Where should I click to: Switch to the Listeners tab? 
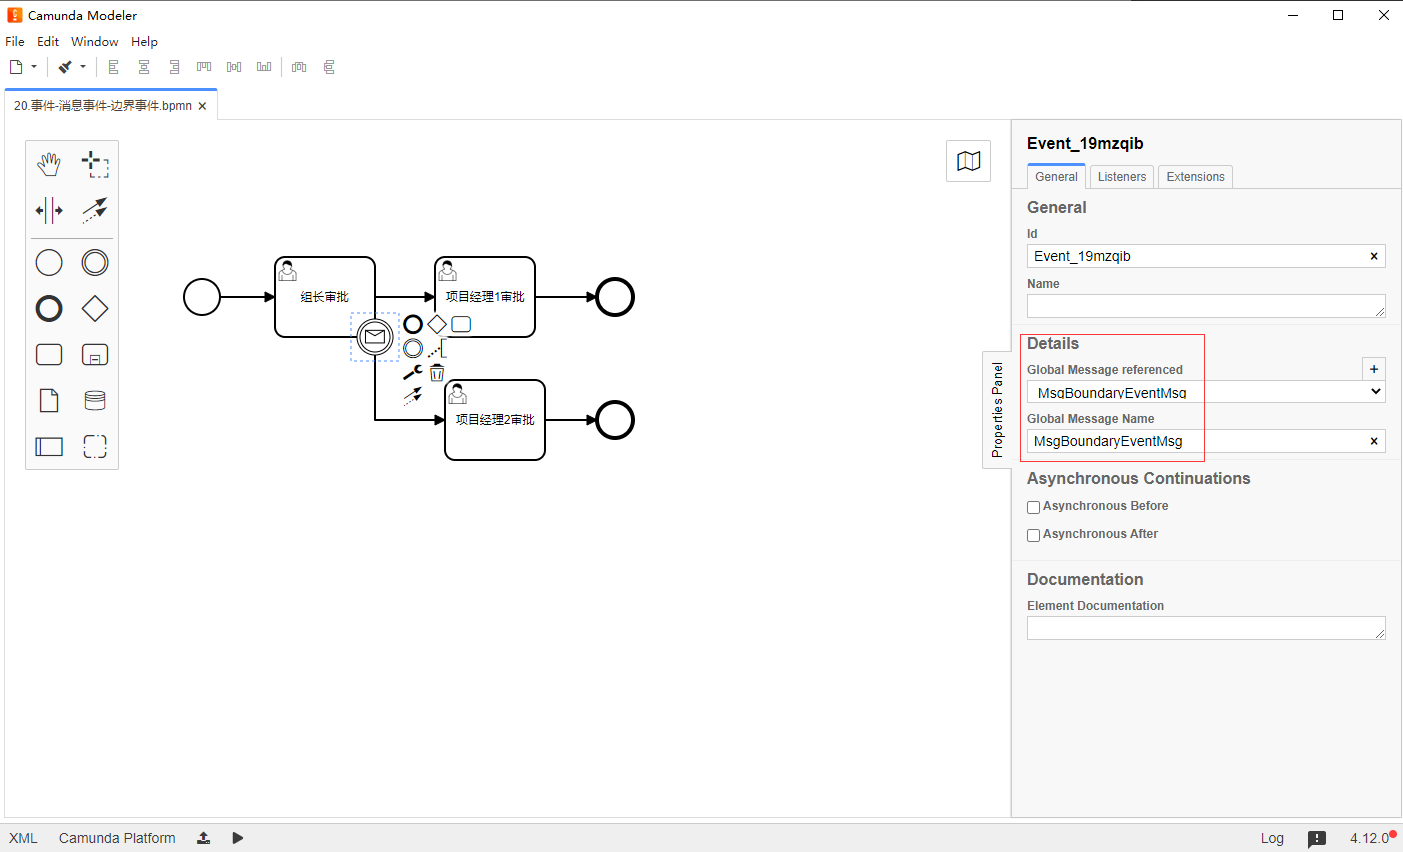tap(1122, 177)
